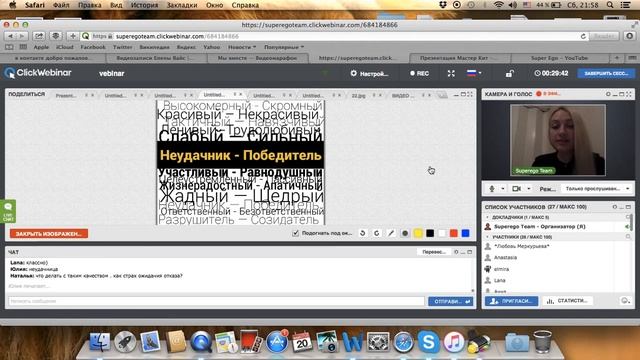Pick the red color swatch
640x360 pixels.
tap(453, 233)
